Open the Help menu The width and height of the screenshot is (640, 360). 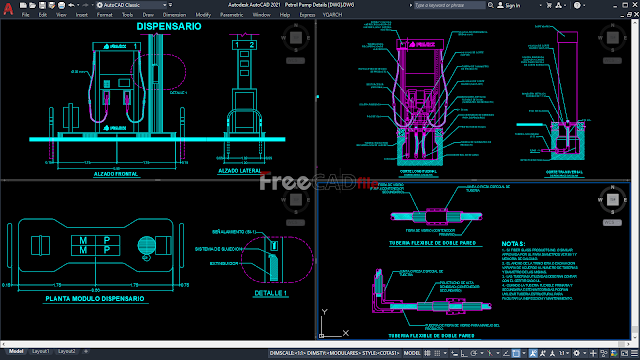[x=284, y=15]
